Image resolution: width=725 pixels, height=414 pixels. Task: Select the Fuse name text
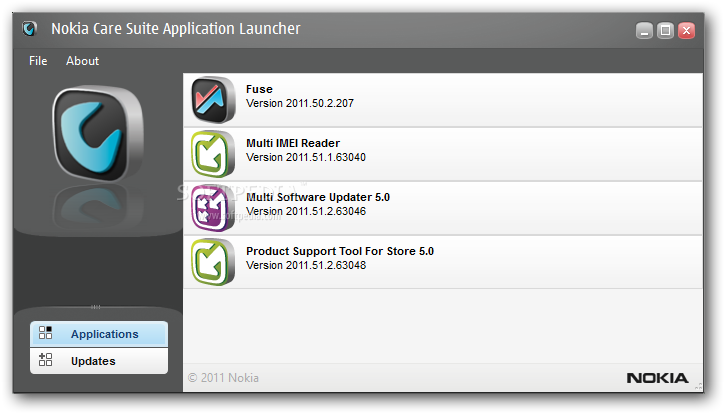point(259,89)
